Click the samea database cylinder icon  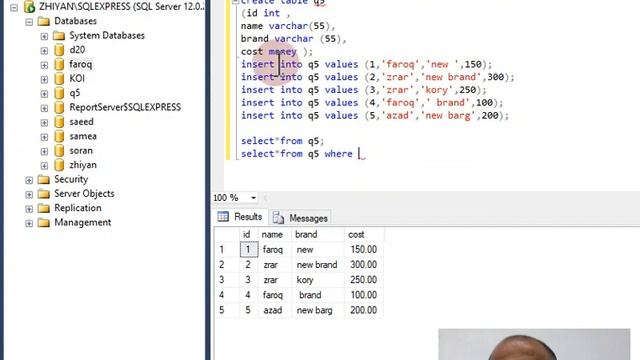(x=59, y=136)
